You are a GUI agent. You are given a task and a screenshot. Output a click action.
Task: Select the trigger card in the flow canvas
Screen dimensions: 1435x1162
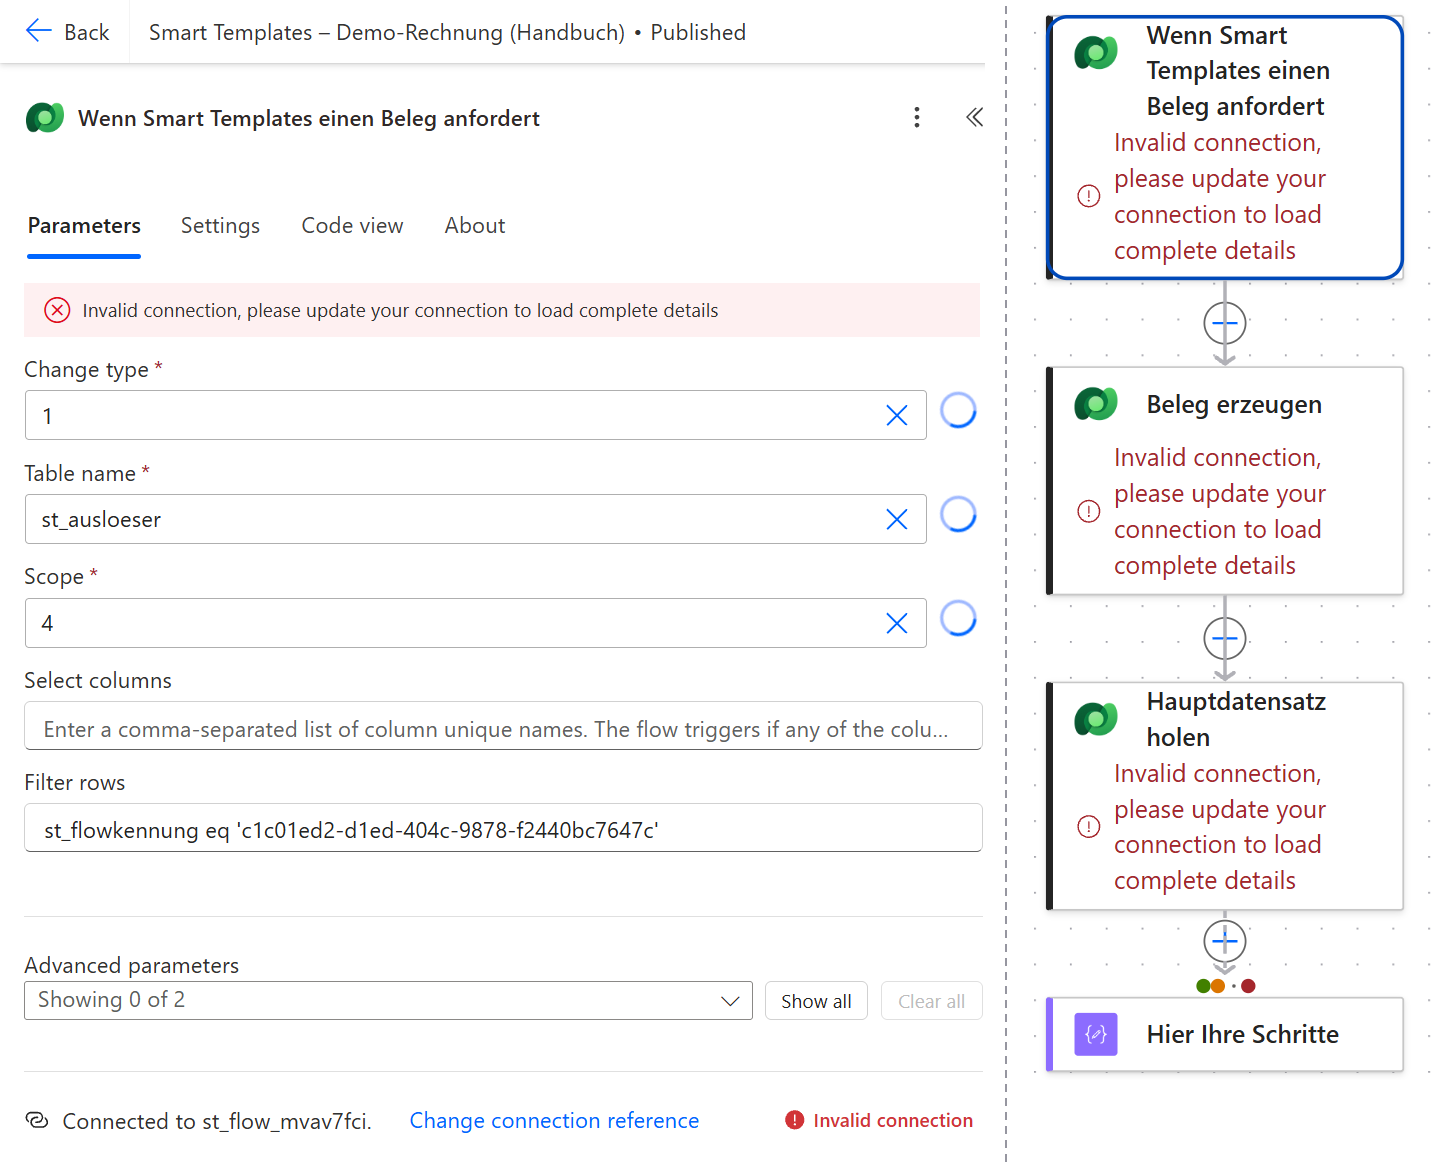coord(1225,147)
